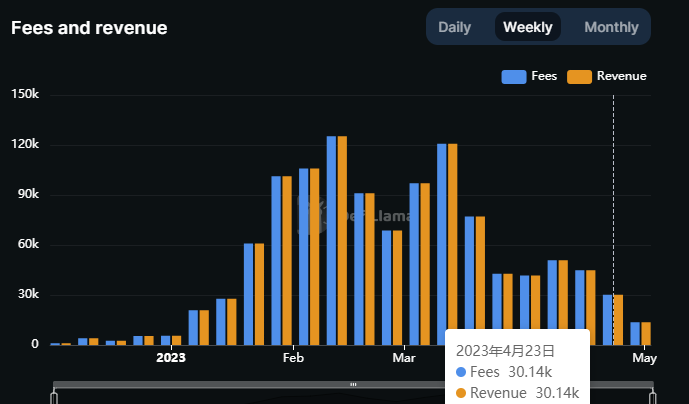Viewport: 689px width, 404px height.
Task: Click the center grip of zoom bar
Action: [x=353, y=385]
